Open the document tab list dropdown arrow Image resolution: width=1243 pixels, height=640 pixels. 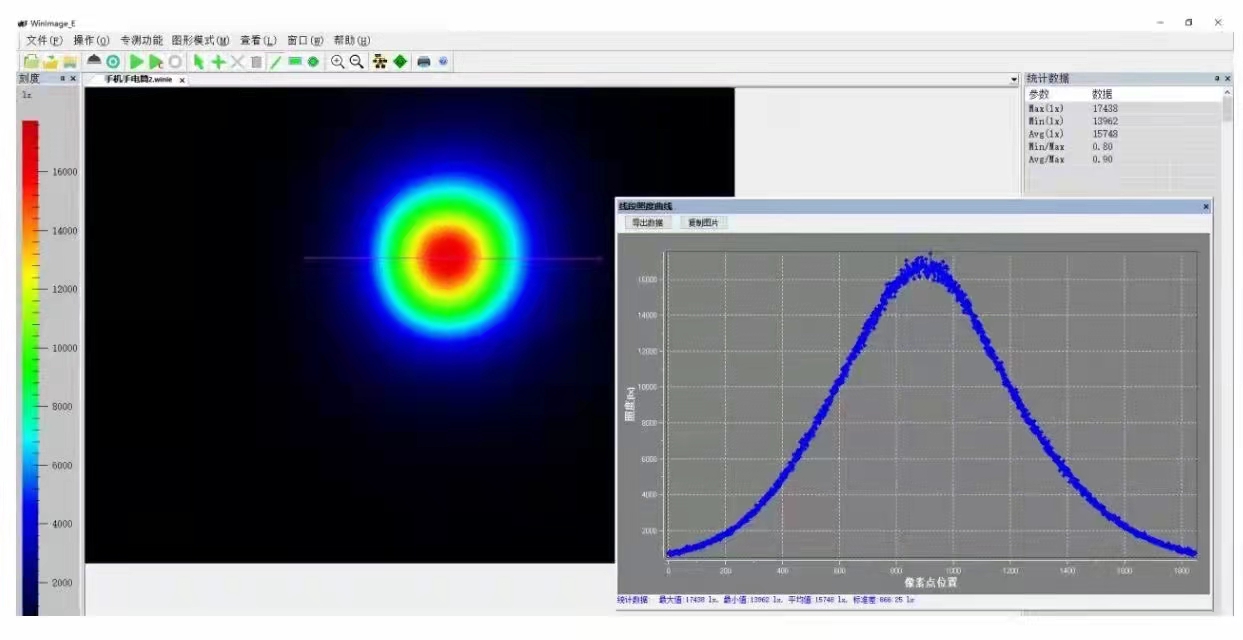coord(1014,79)
